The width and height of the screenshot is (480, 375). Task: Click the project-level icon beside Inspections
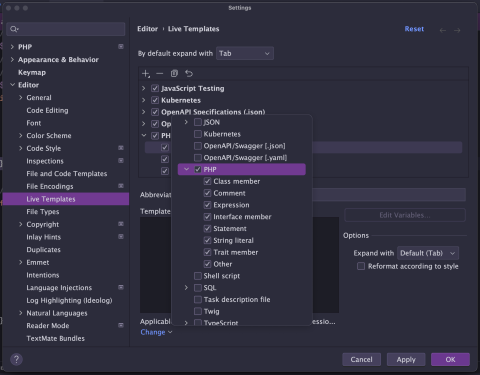[x=121, y=160]
